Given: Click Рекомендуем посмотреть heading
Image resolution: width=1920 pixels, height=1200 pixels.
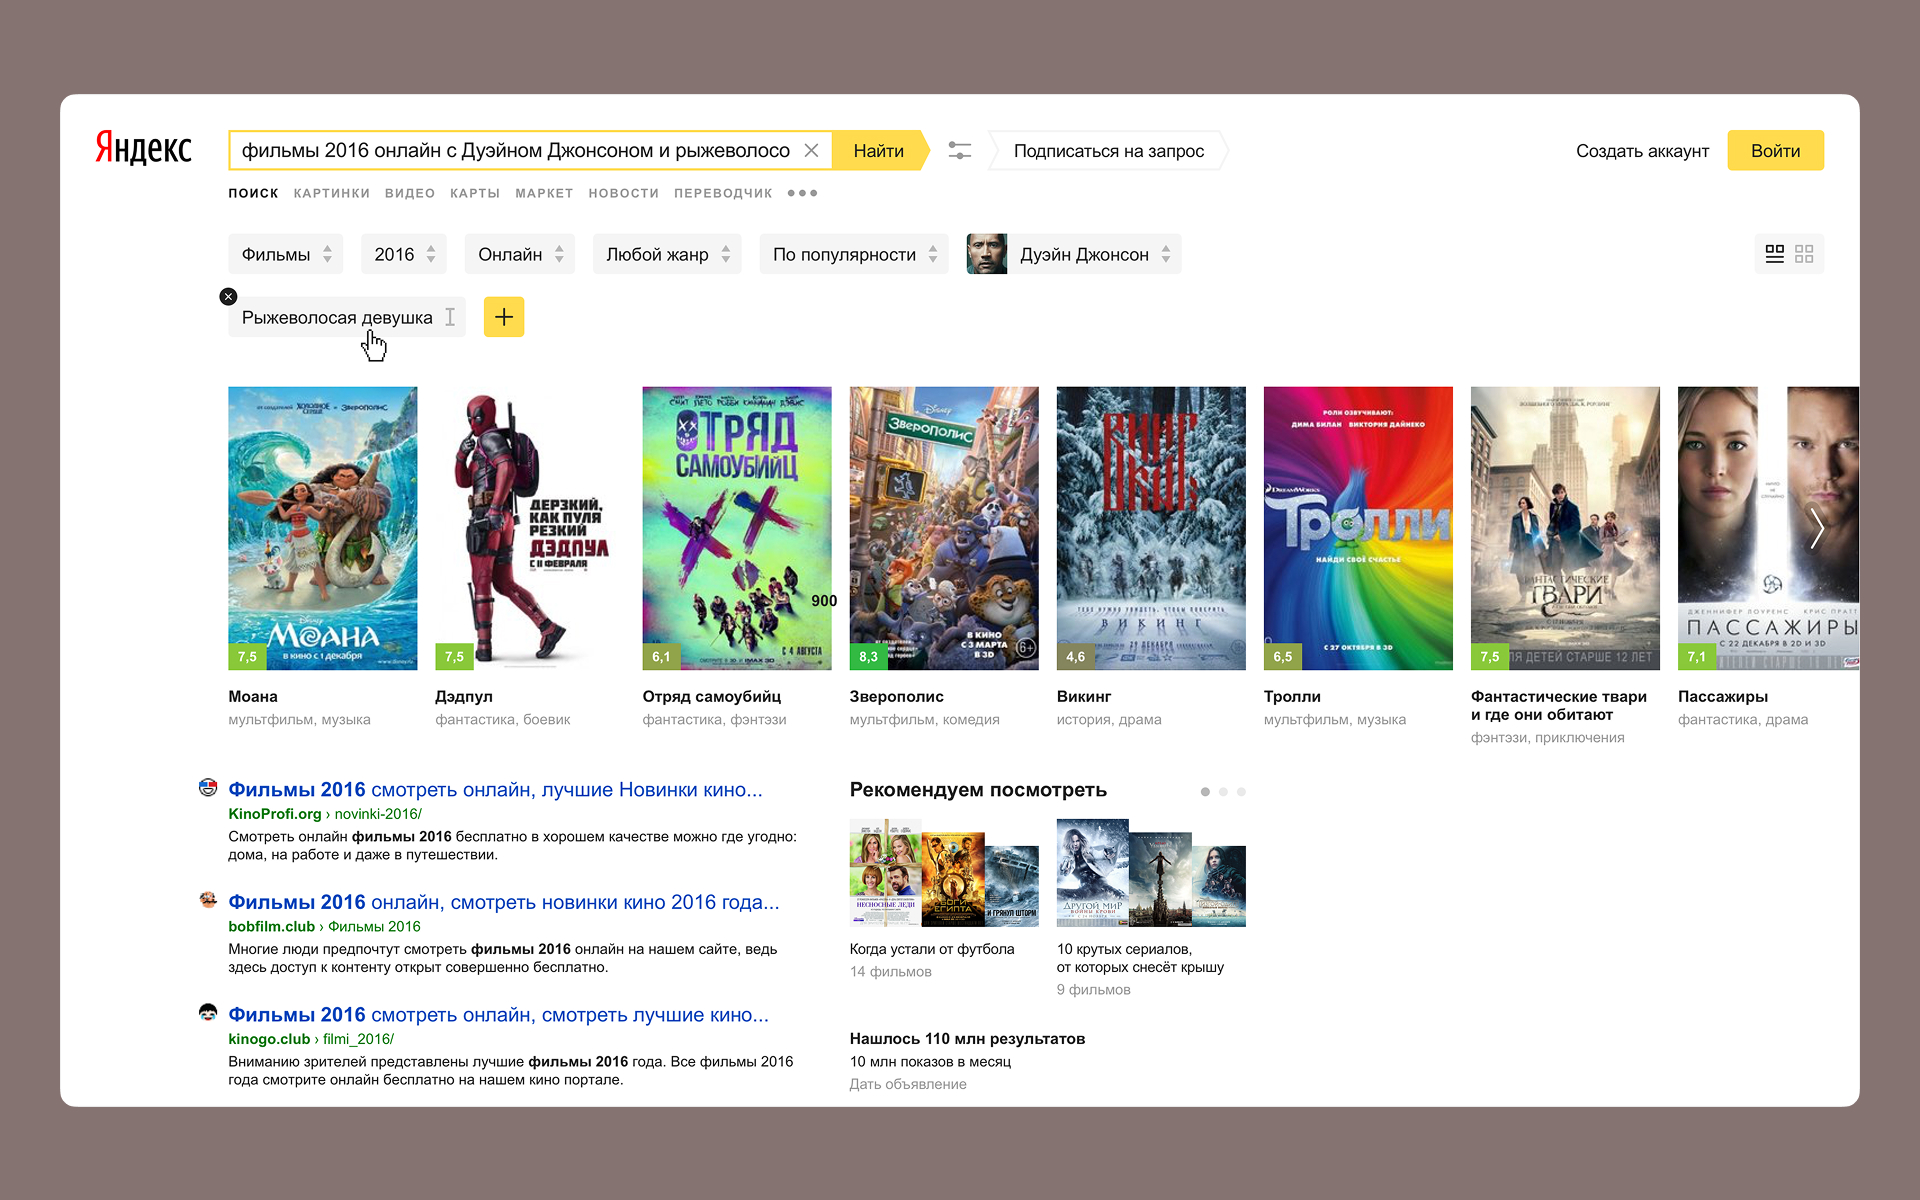Looking at the screenshot, I should pos(978,790).
